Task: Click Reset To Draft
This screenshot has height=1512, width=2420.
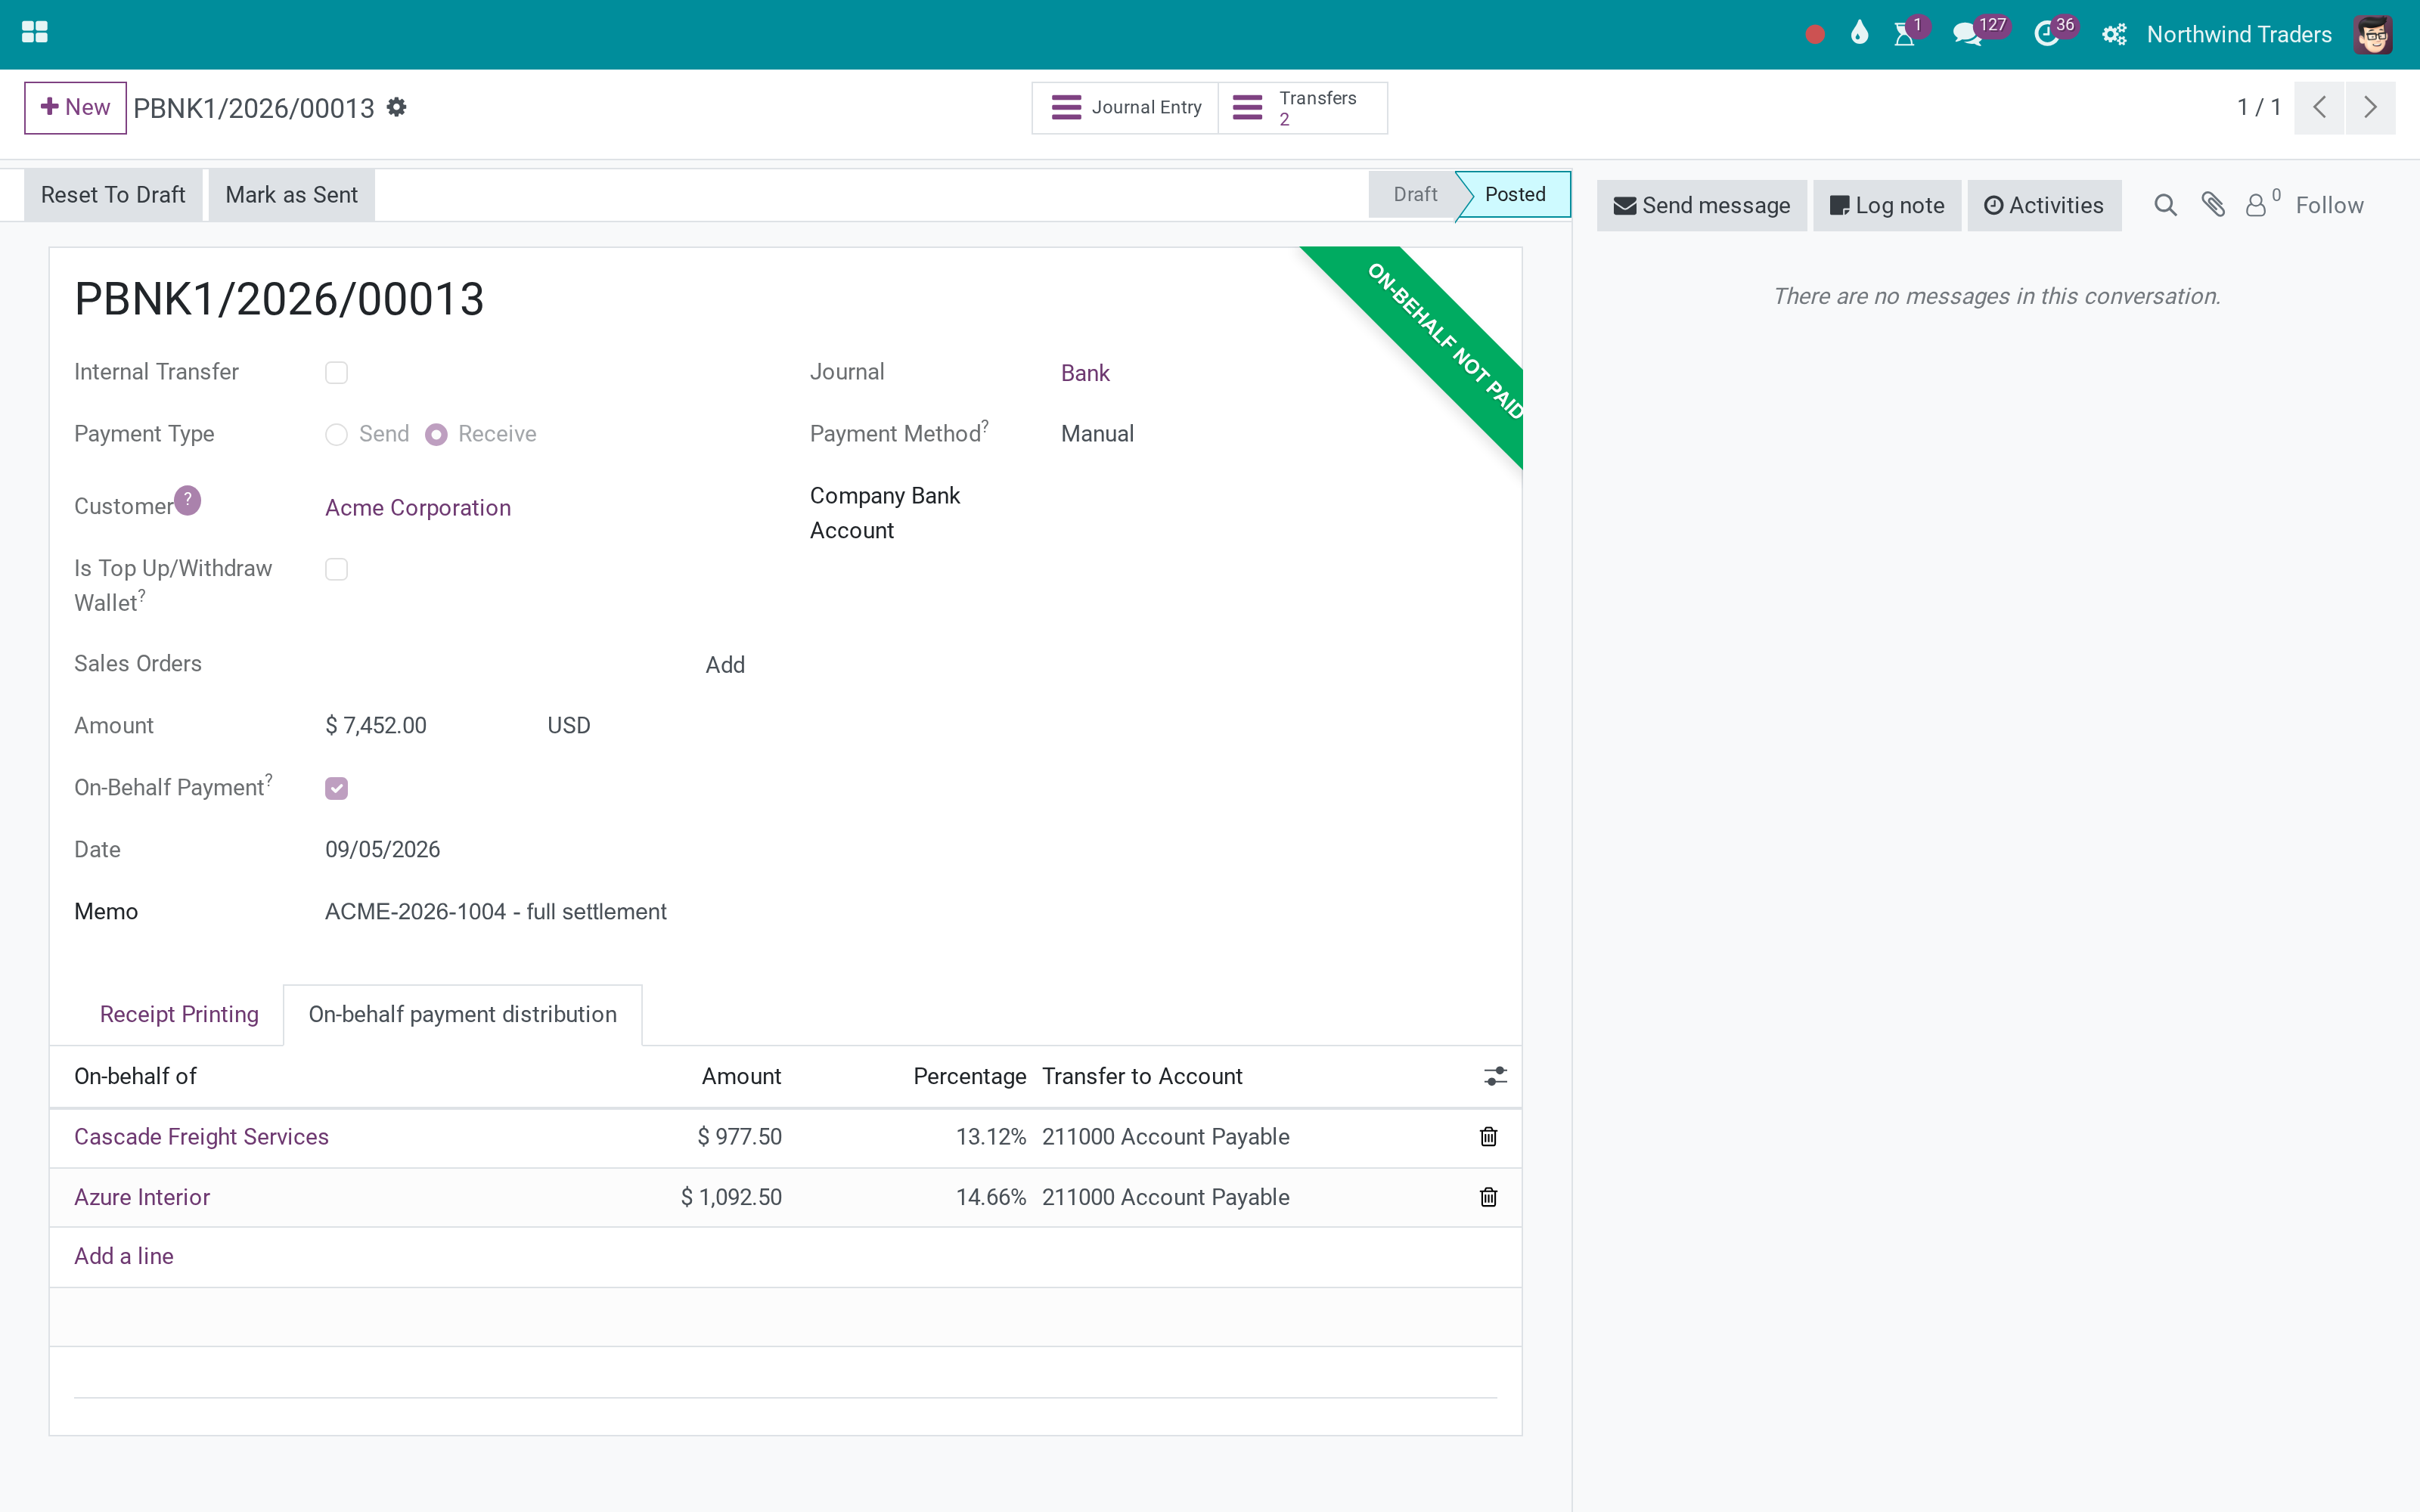Action: [x=113, y=195]
